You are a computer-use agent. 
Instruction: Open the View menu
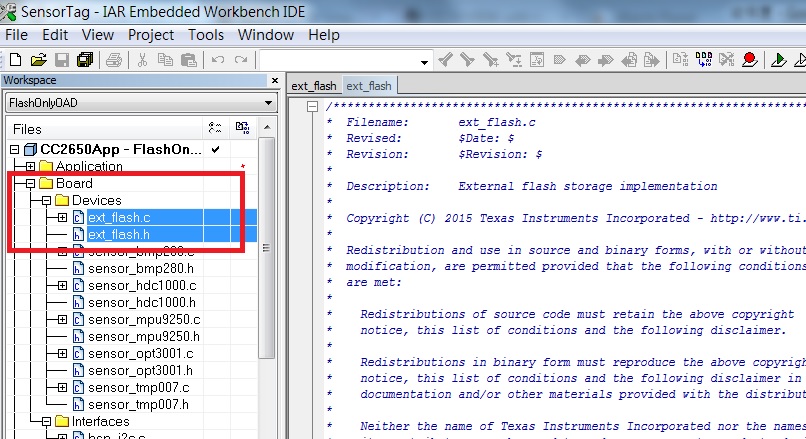point(98,35)
